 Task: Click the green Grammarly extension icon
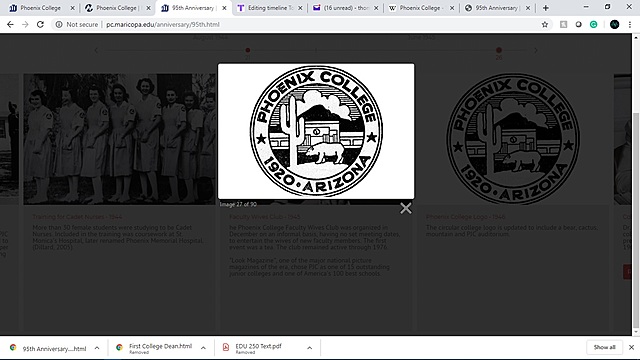593,24
